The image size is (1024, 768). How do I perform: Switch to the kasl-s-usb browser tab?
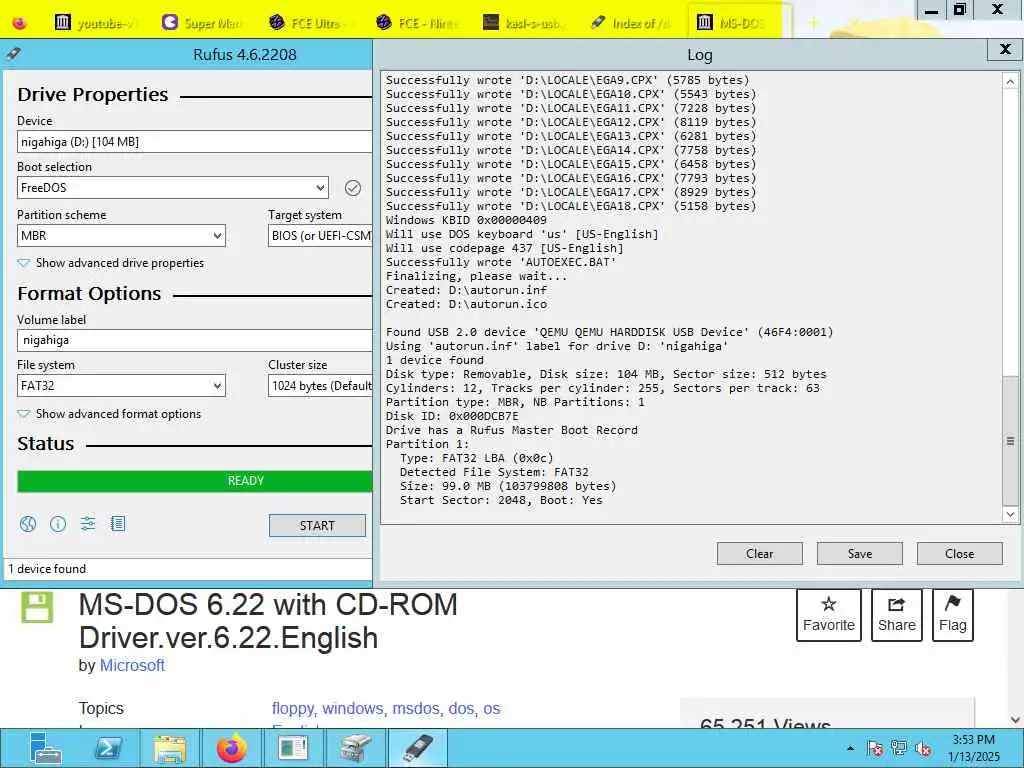click(x=522, y=23)
